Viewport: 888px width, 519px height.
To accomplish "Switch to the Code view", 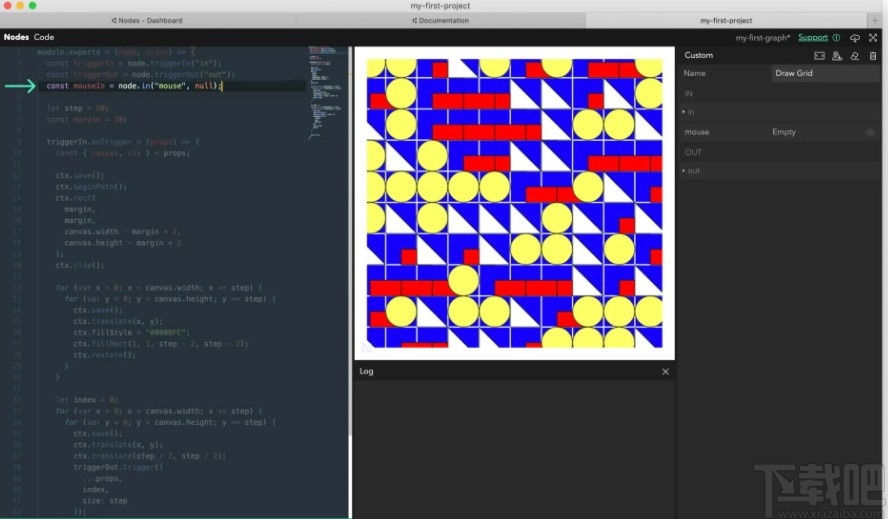I will tap(44, 37).
